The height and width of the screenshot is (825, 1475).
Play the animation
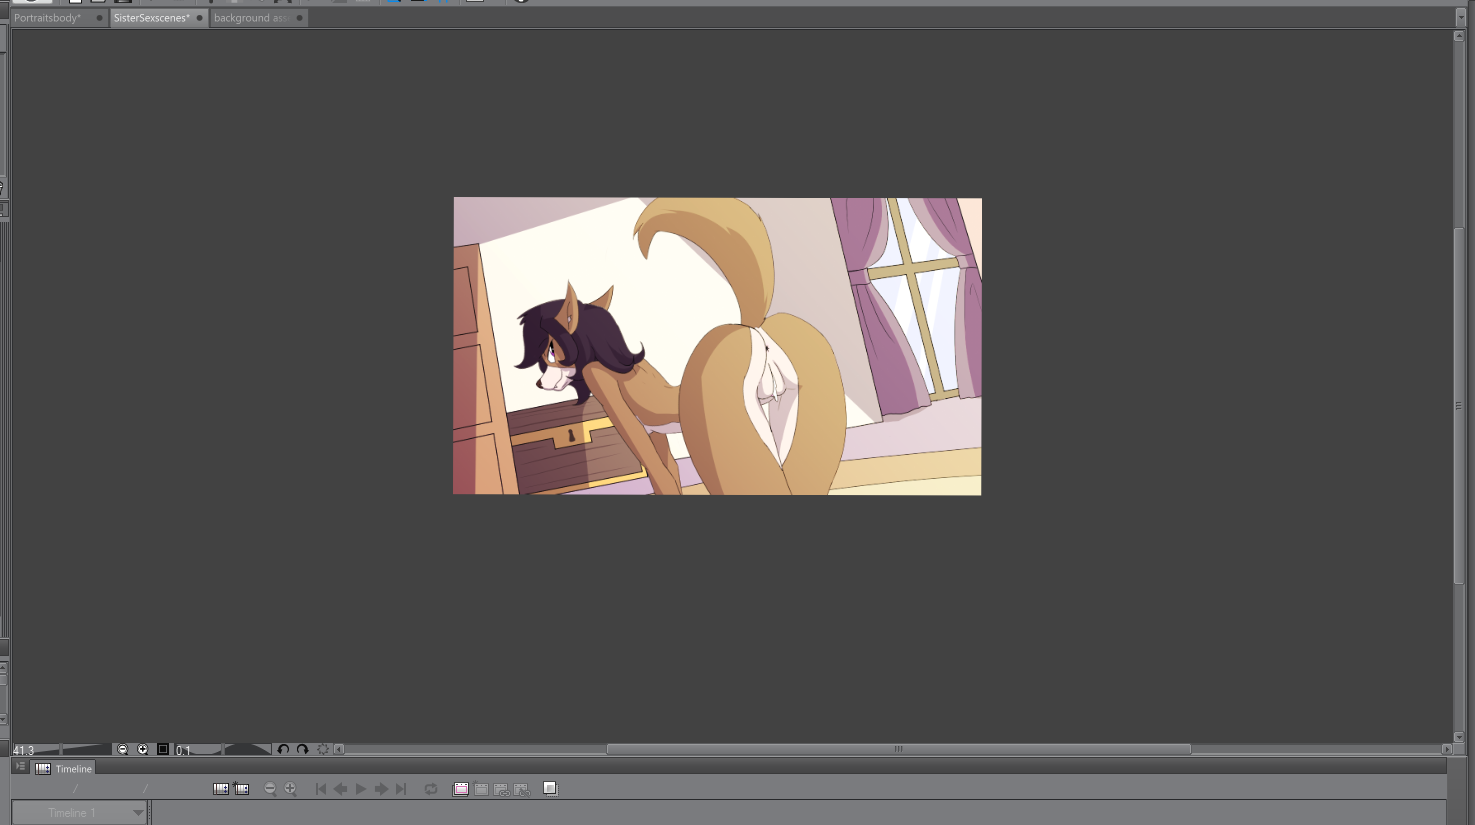(361, 789)
